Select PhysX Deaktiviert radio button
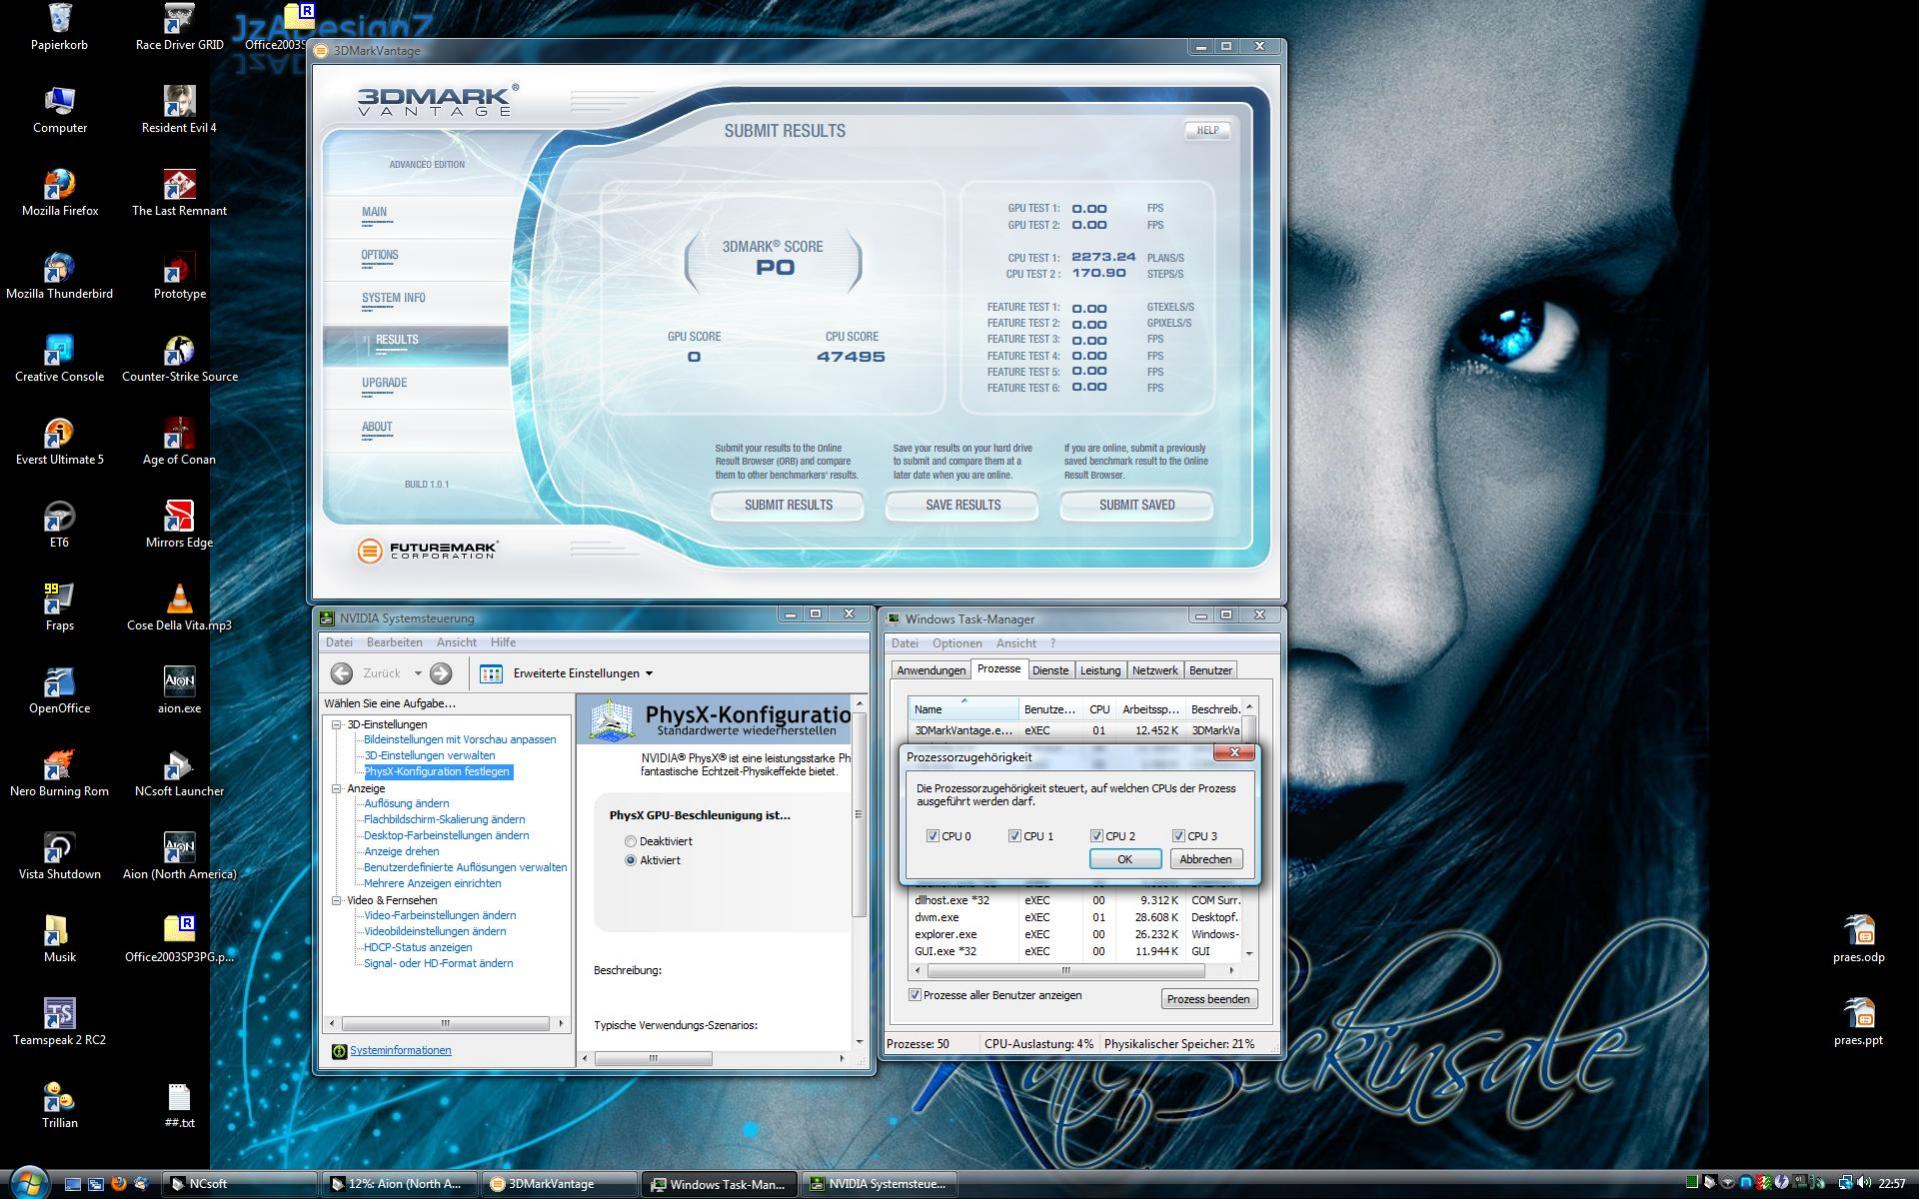Screen dimensions: 1919x1199 630,841
